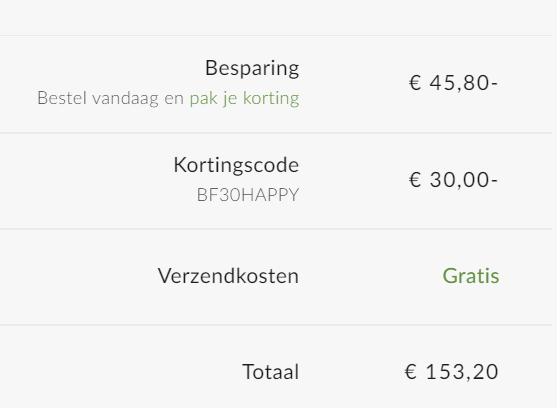Click the divider line above the Besparing row
This screenshot has width=557, height=408.
coord(276,36)
